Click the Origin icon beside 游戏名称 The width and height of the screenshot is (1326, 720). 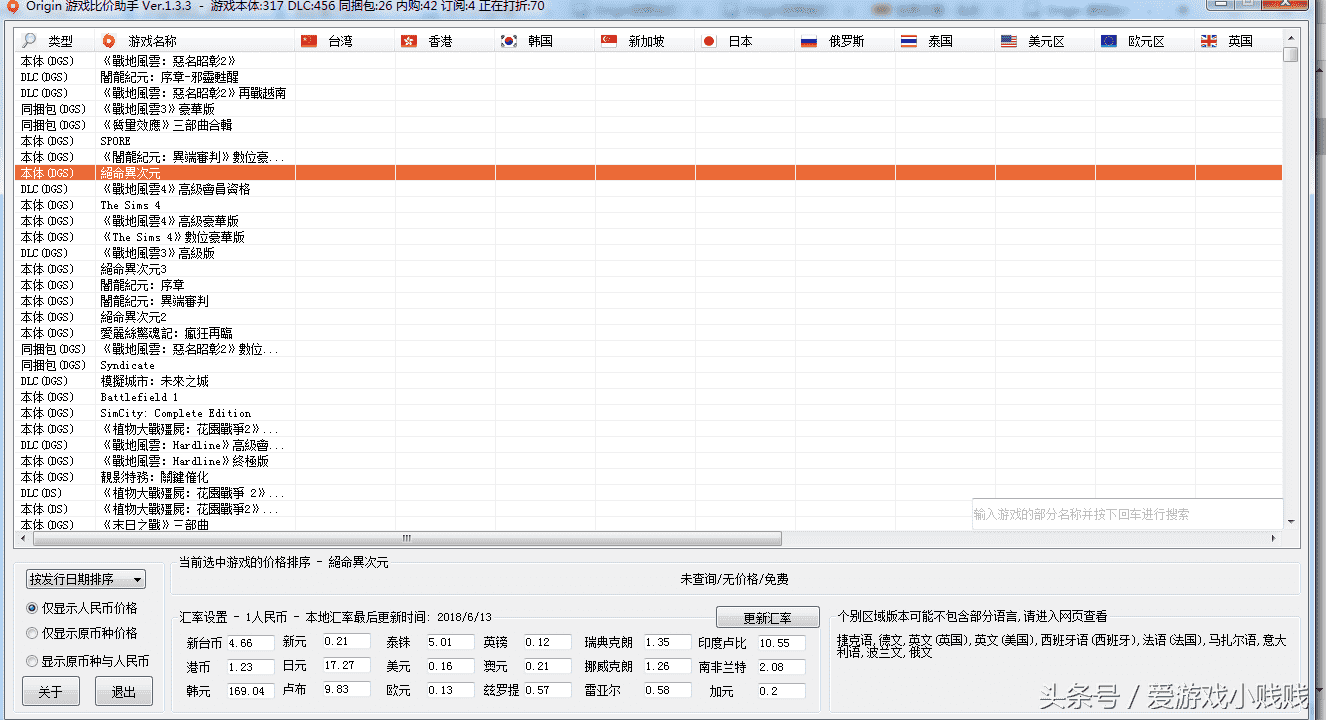coord(109,41)
